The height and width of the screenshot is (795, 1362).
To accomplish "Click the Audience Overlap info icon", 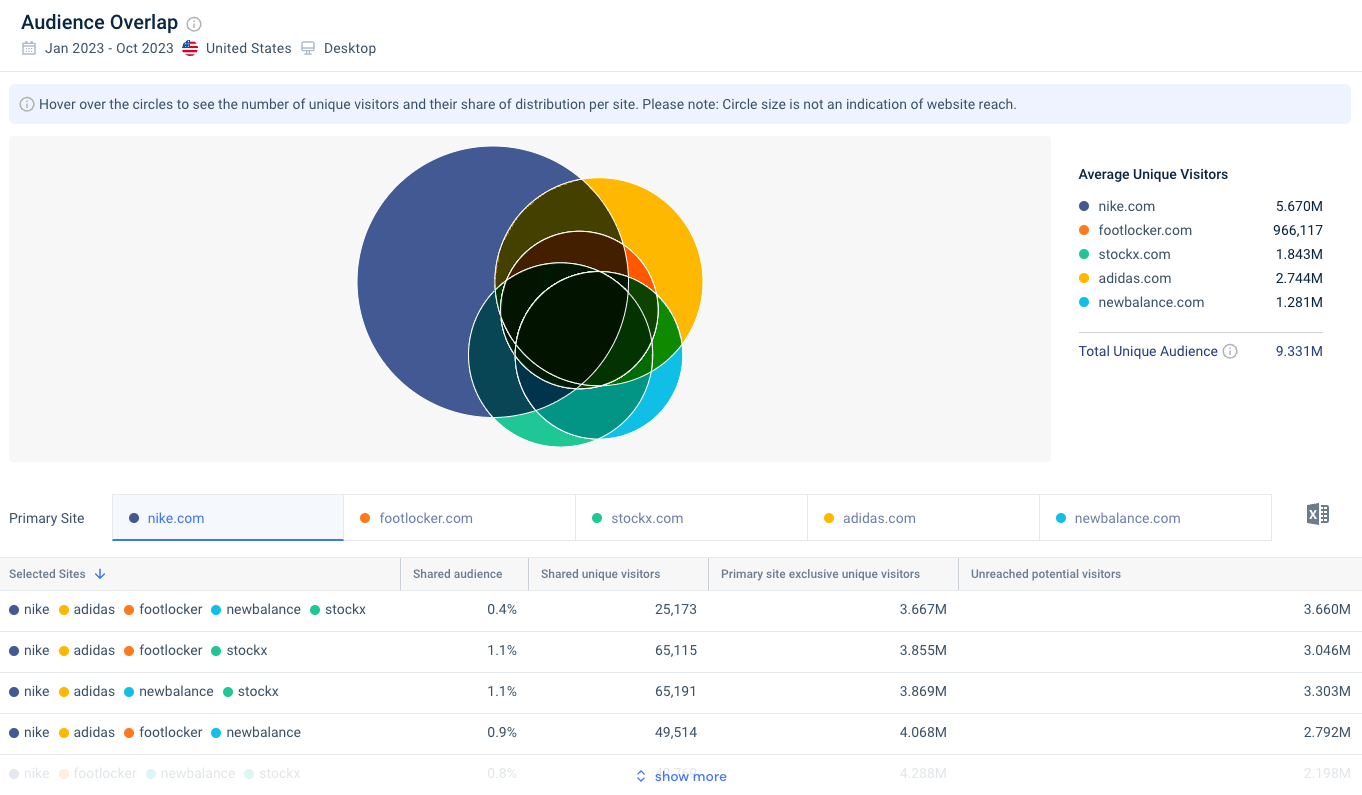I will coord(194,24).
